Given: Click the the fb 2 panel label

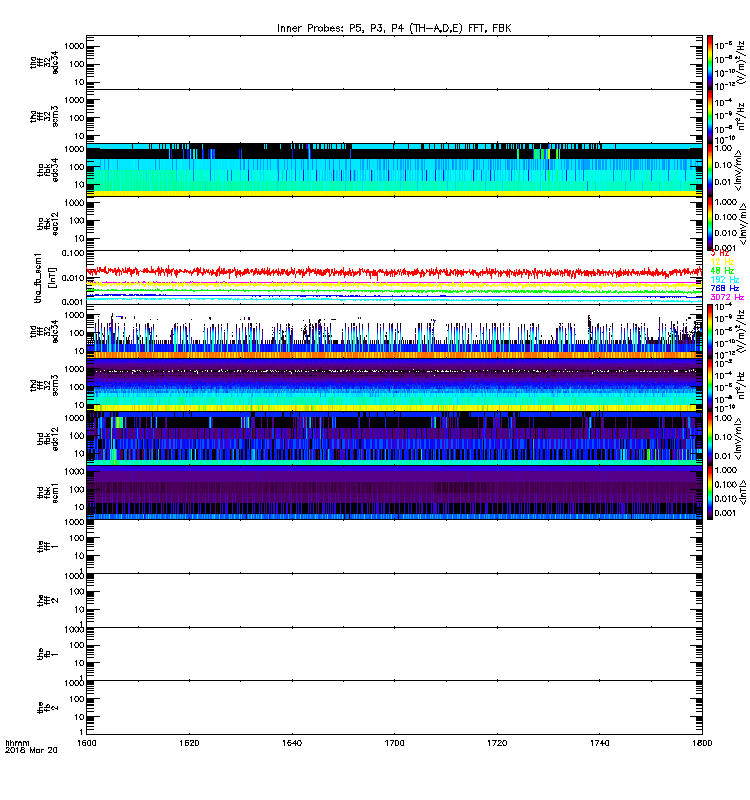Looking at the screenshot, I should point(48,708).
